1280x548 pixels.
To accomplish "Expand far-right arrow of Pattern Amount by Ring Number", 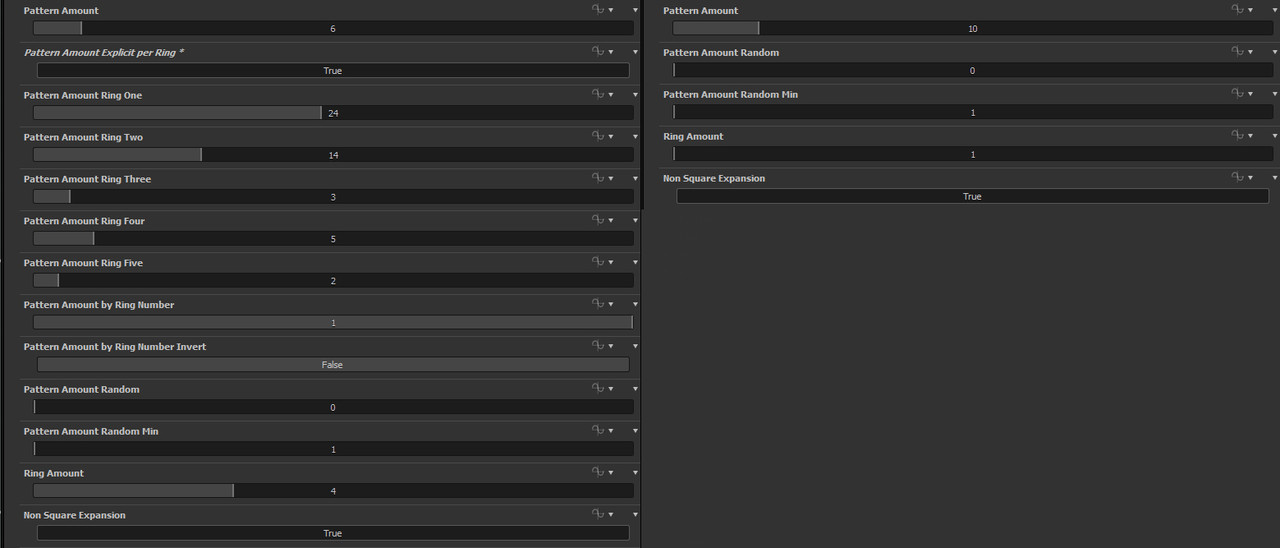I will pos(635,304).
